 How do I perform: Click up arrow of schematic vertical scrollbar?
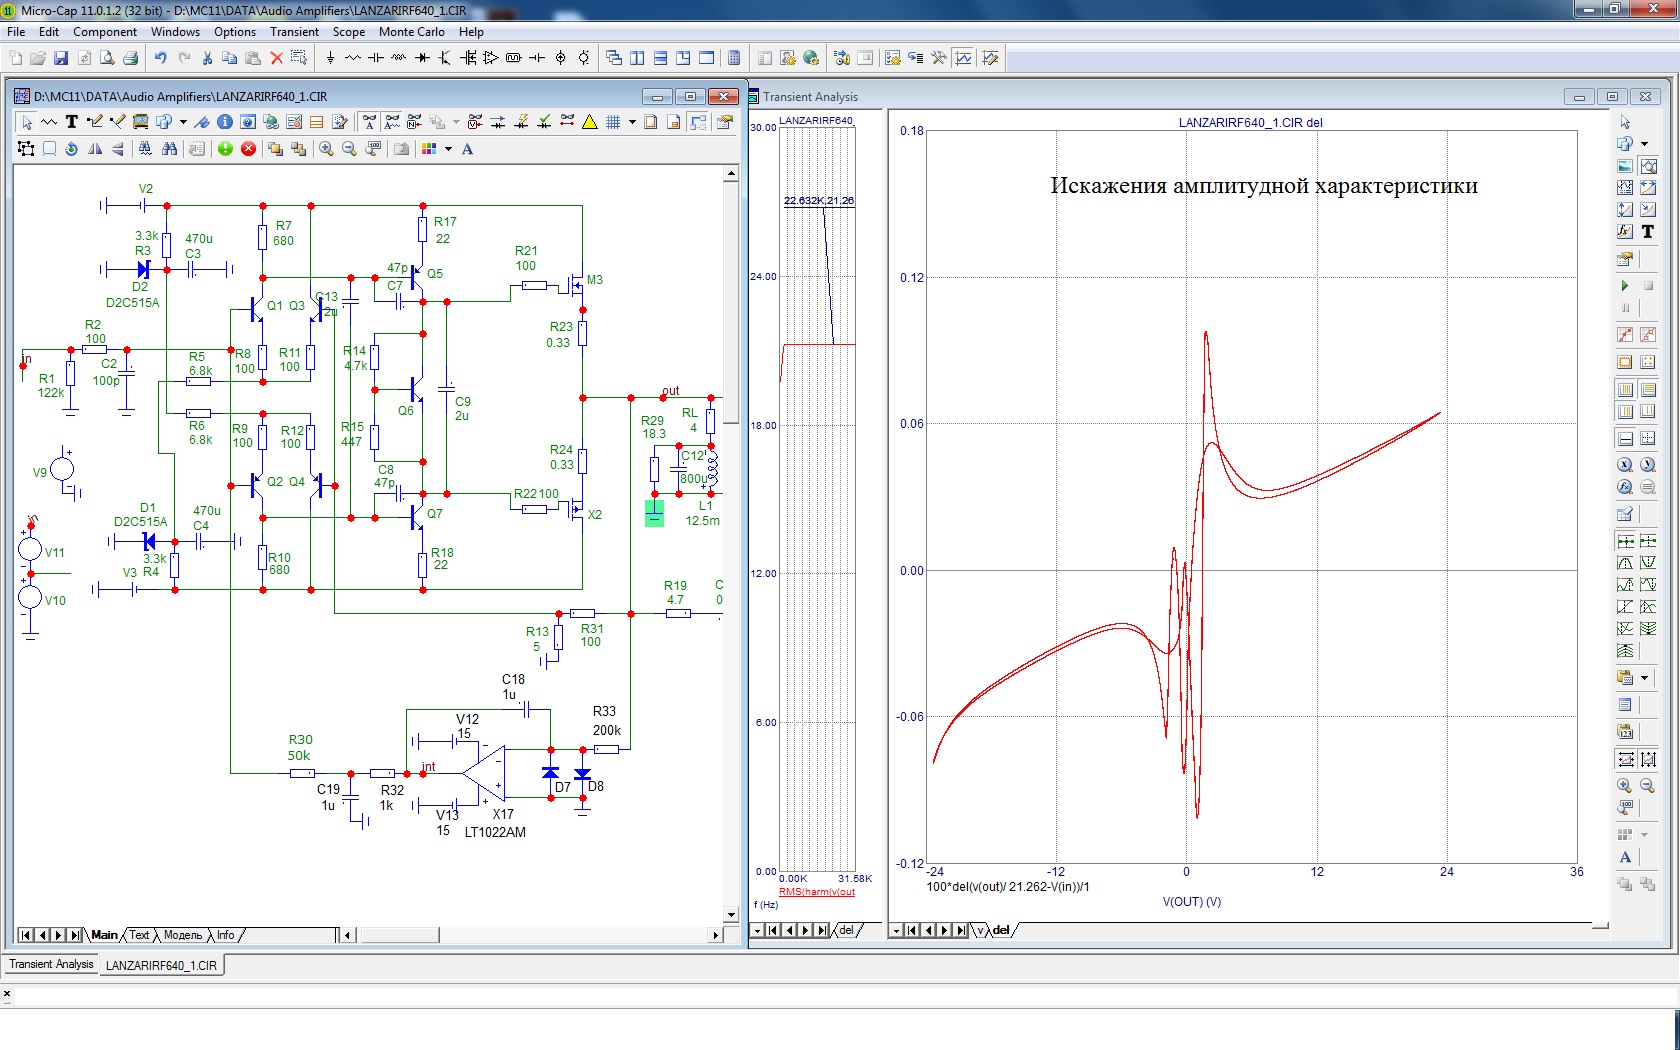pos(731,174)
